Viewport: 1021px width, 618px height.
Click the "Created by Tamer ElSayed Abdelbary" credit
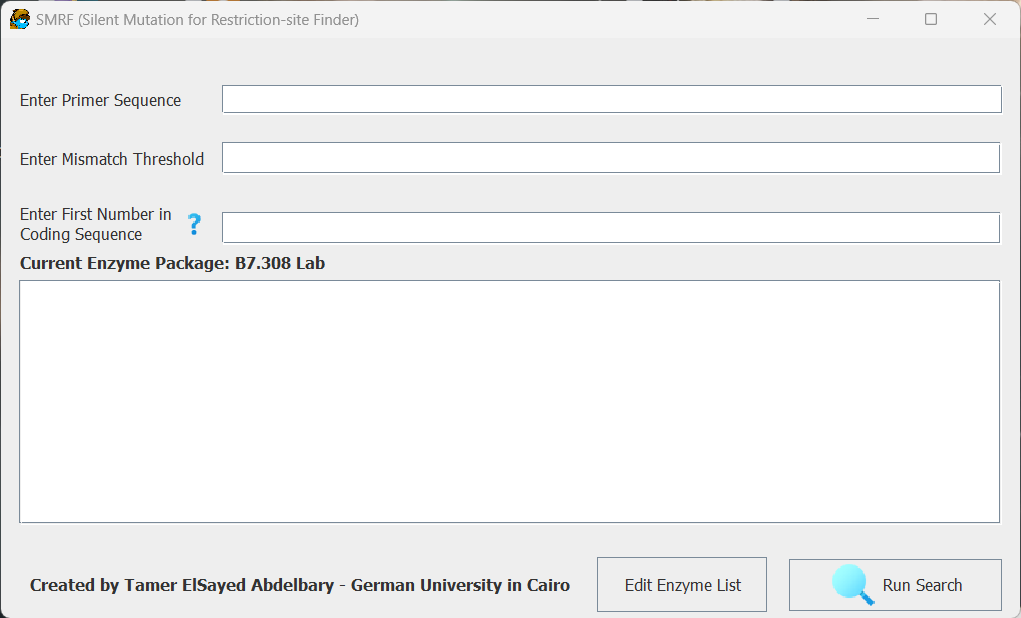pos(182,585)
